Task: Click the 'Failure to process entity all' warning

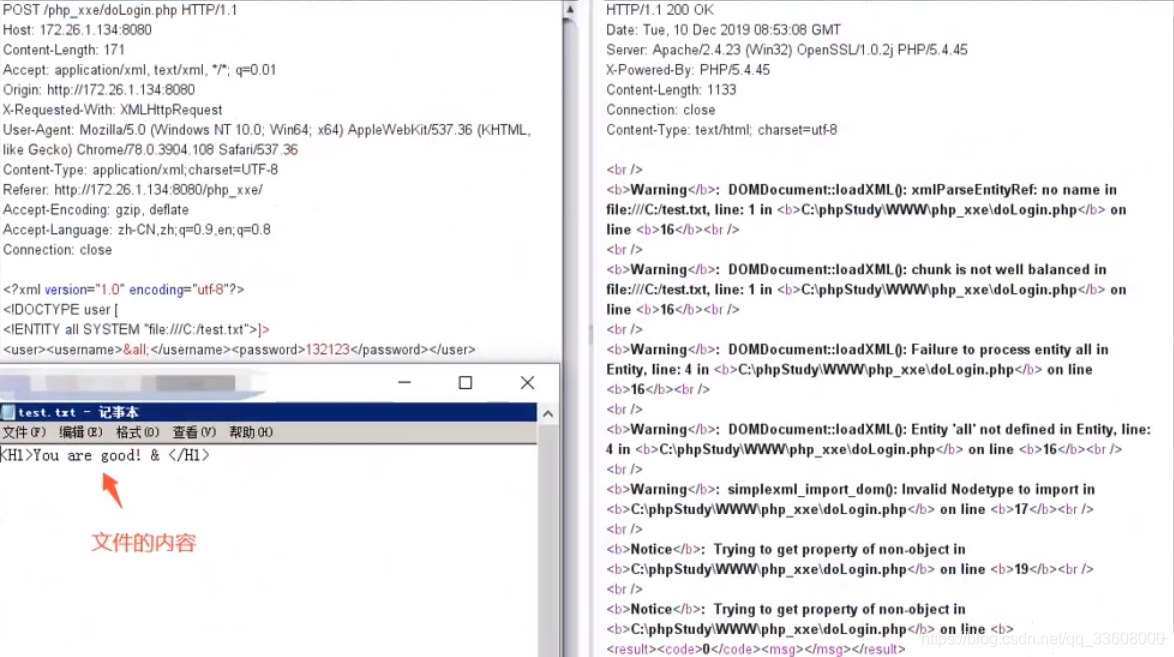Action: click(x=857, y=350)
